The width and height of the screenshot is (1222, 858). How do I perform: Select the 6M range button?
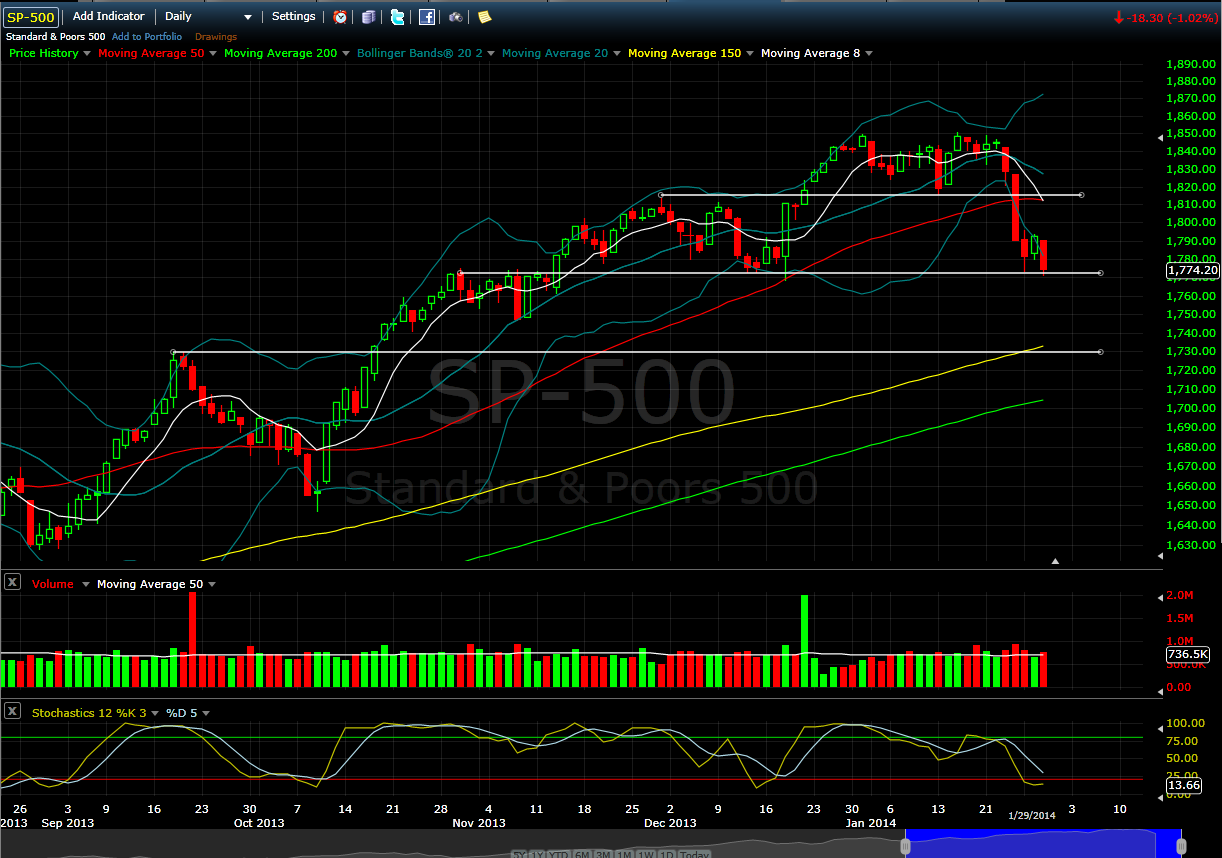coord(581,854)
